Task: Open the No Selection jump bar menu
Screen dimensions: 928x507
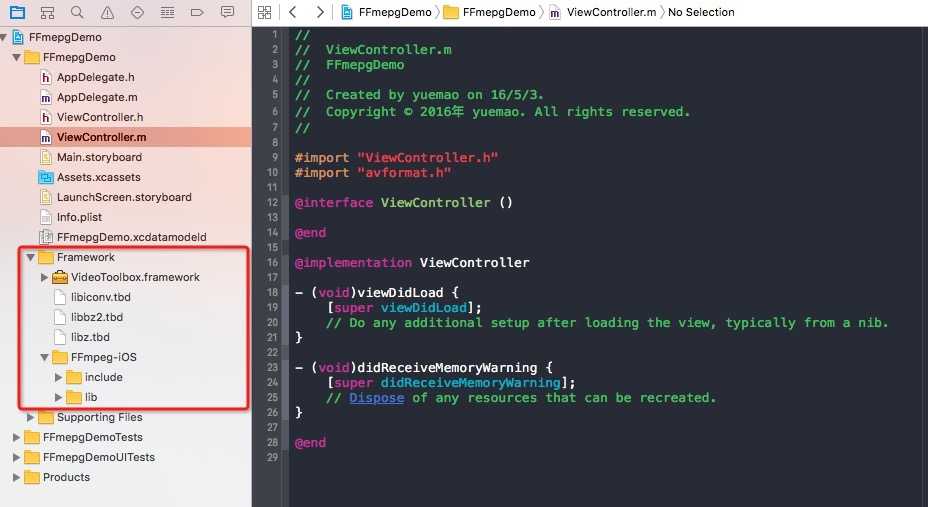Action: (701, 12)
